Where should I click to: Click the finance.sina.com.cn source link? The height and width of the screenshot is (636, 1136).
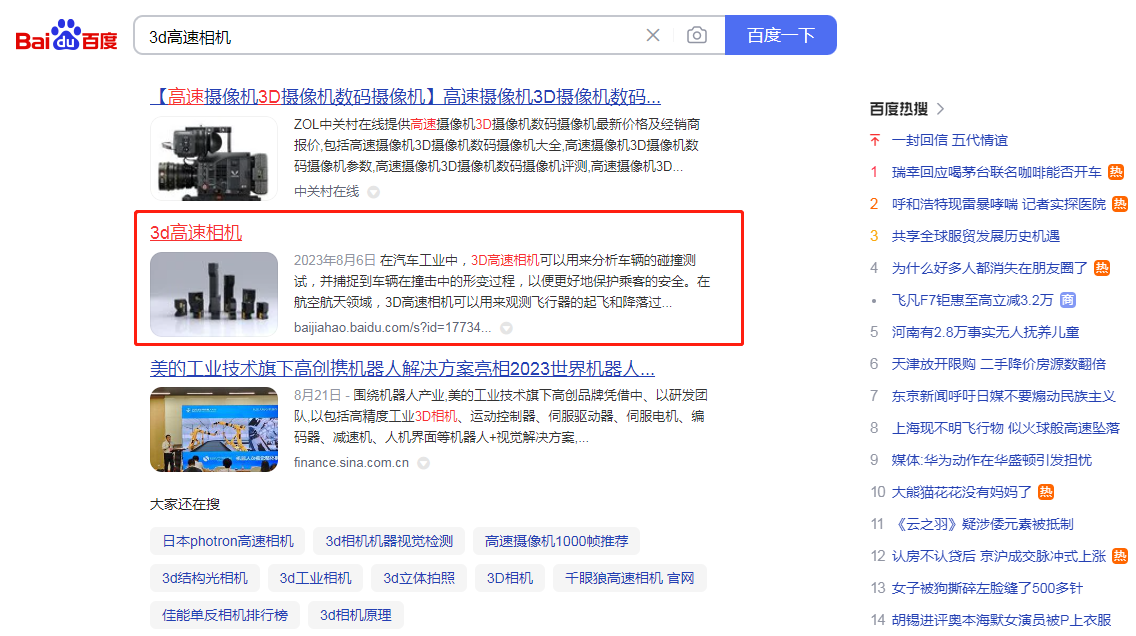pyautogui.click(x=351, y=462)
